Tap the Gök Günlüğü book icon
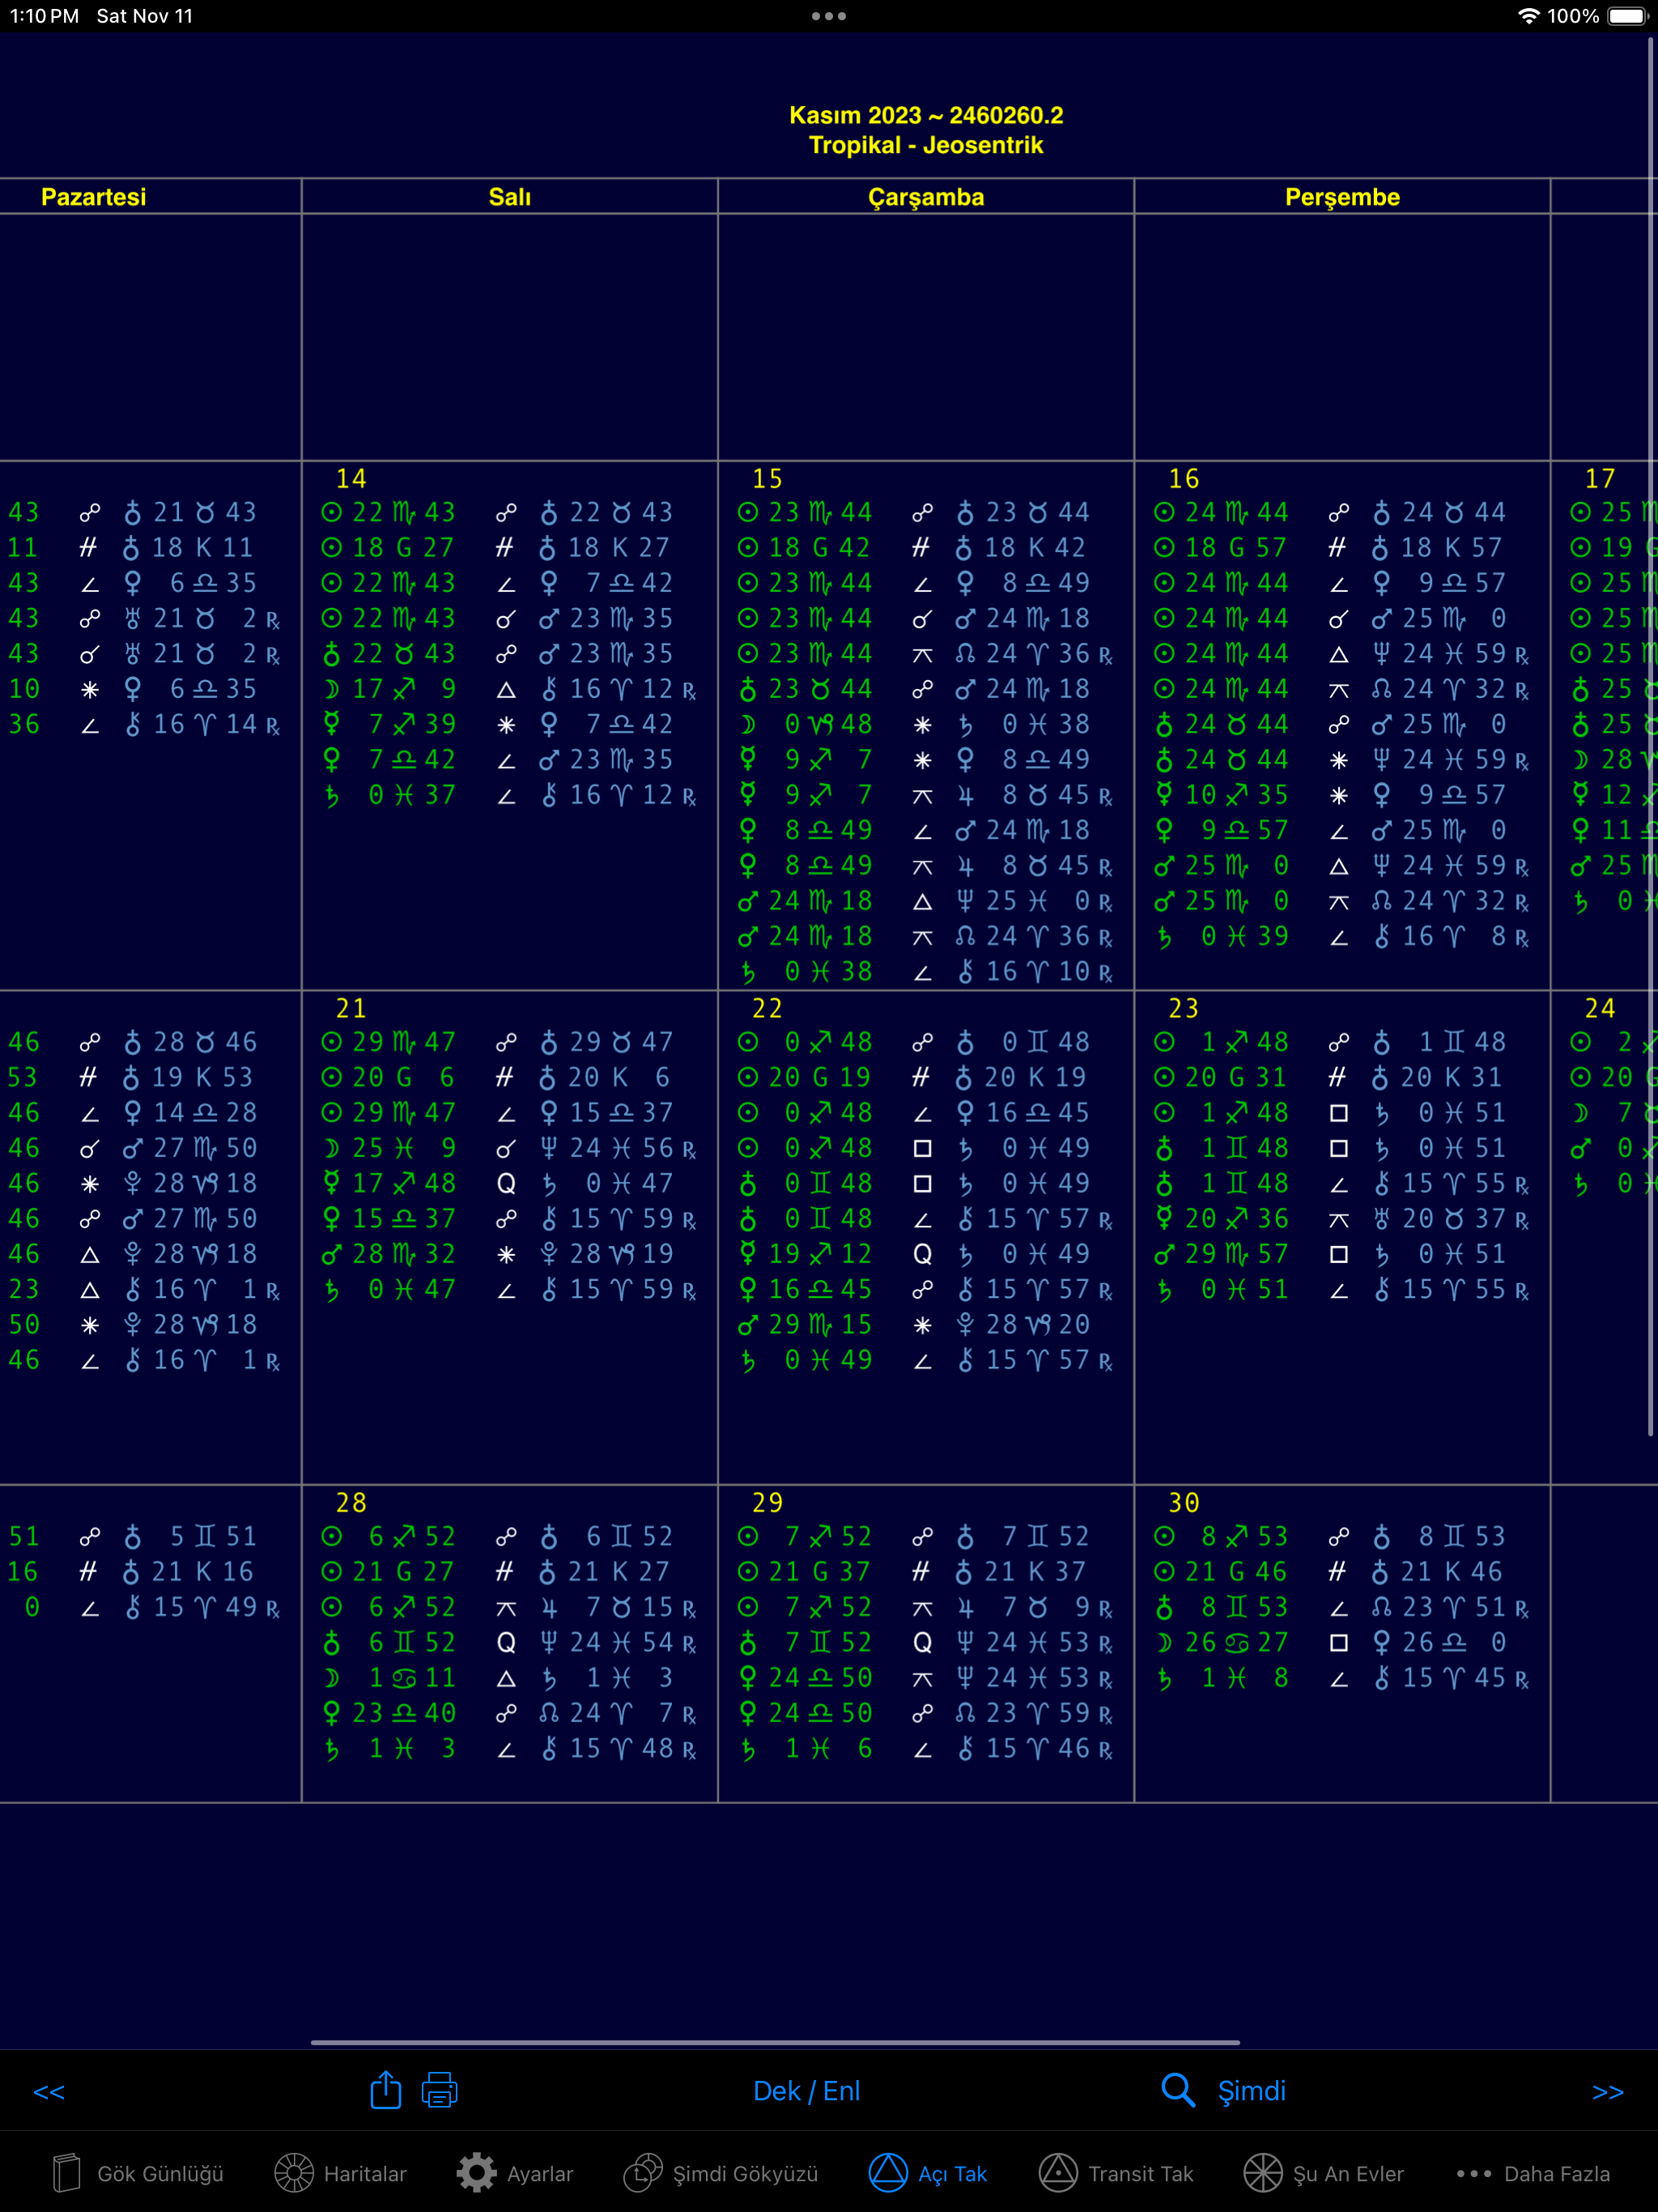Viewport: 1658px width, 2212px height. 67,2173
